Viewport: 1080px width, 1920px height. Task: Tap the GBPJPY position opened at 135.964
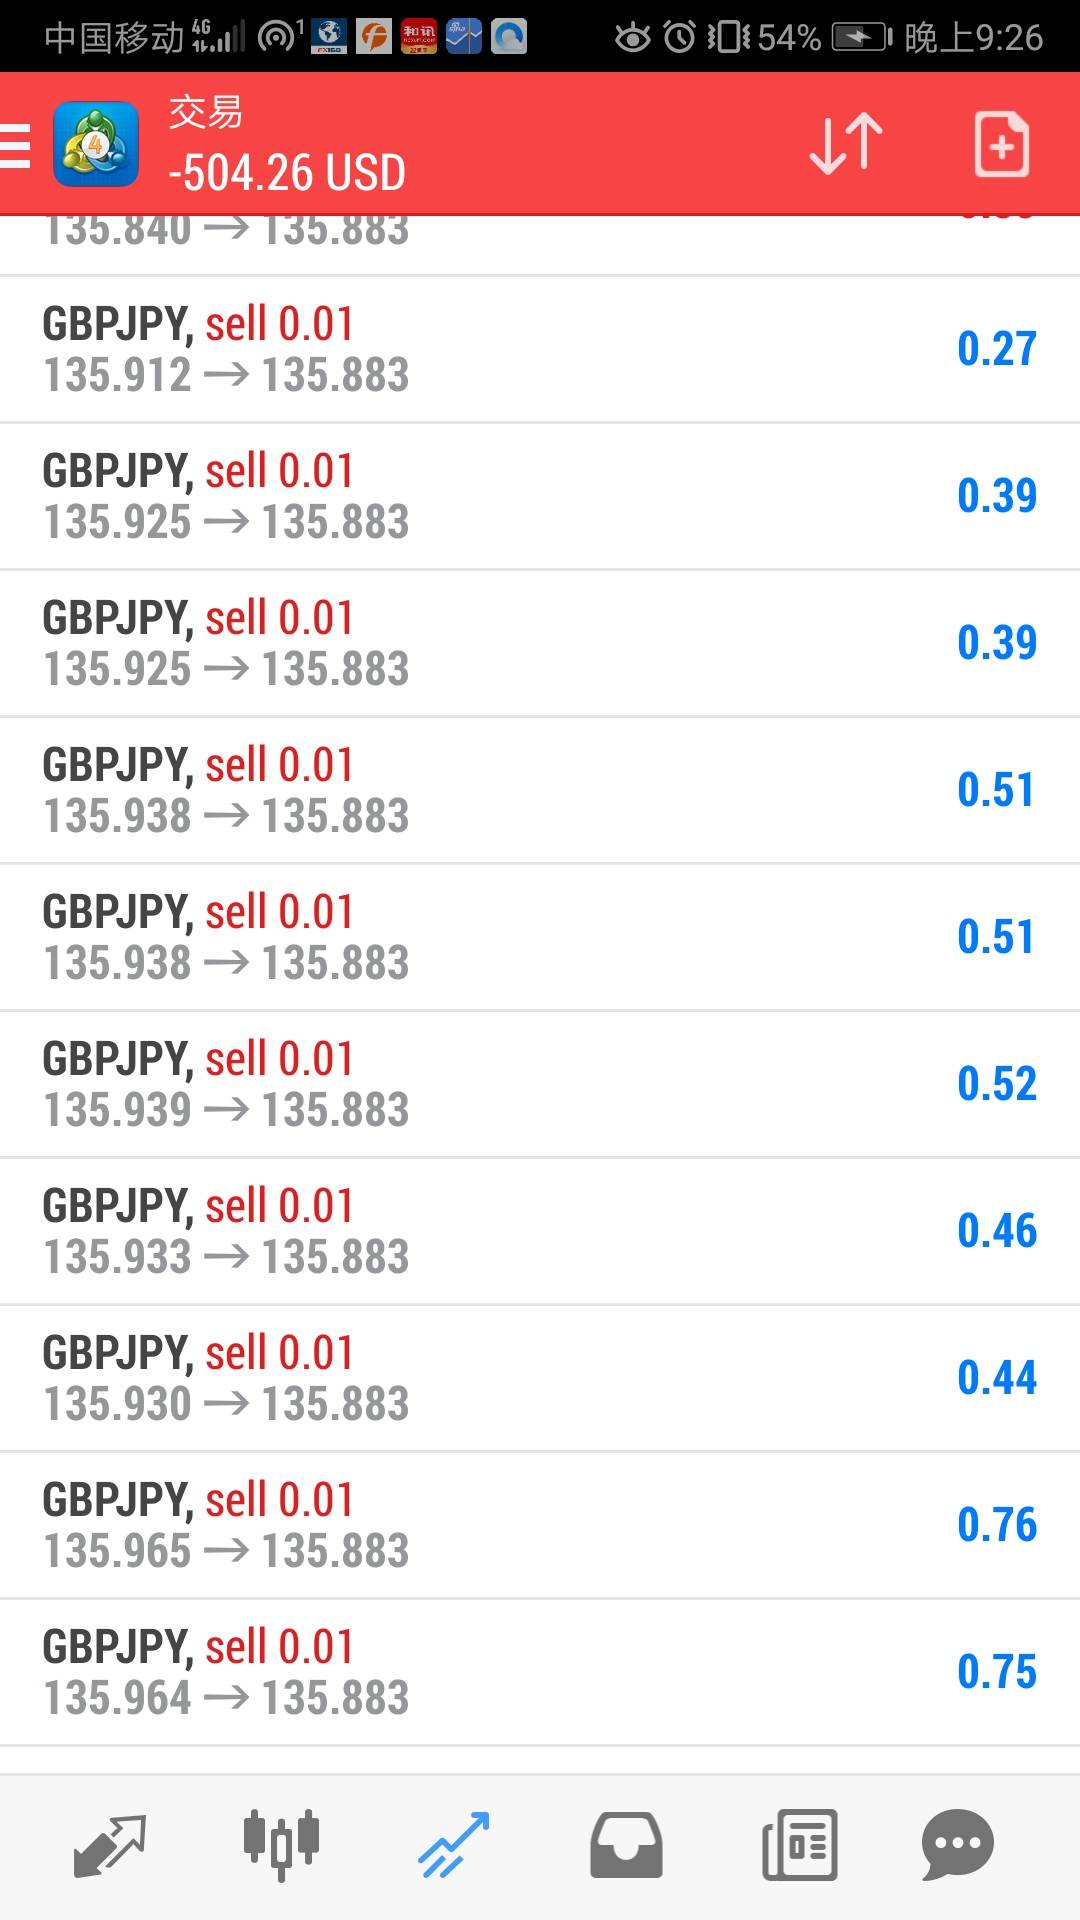[x=540, y=1672]
